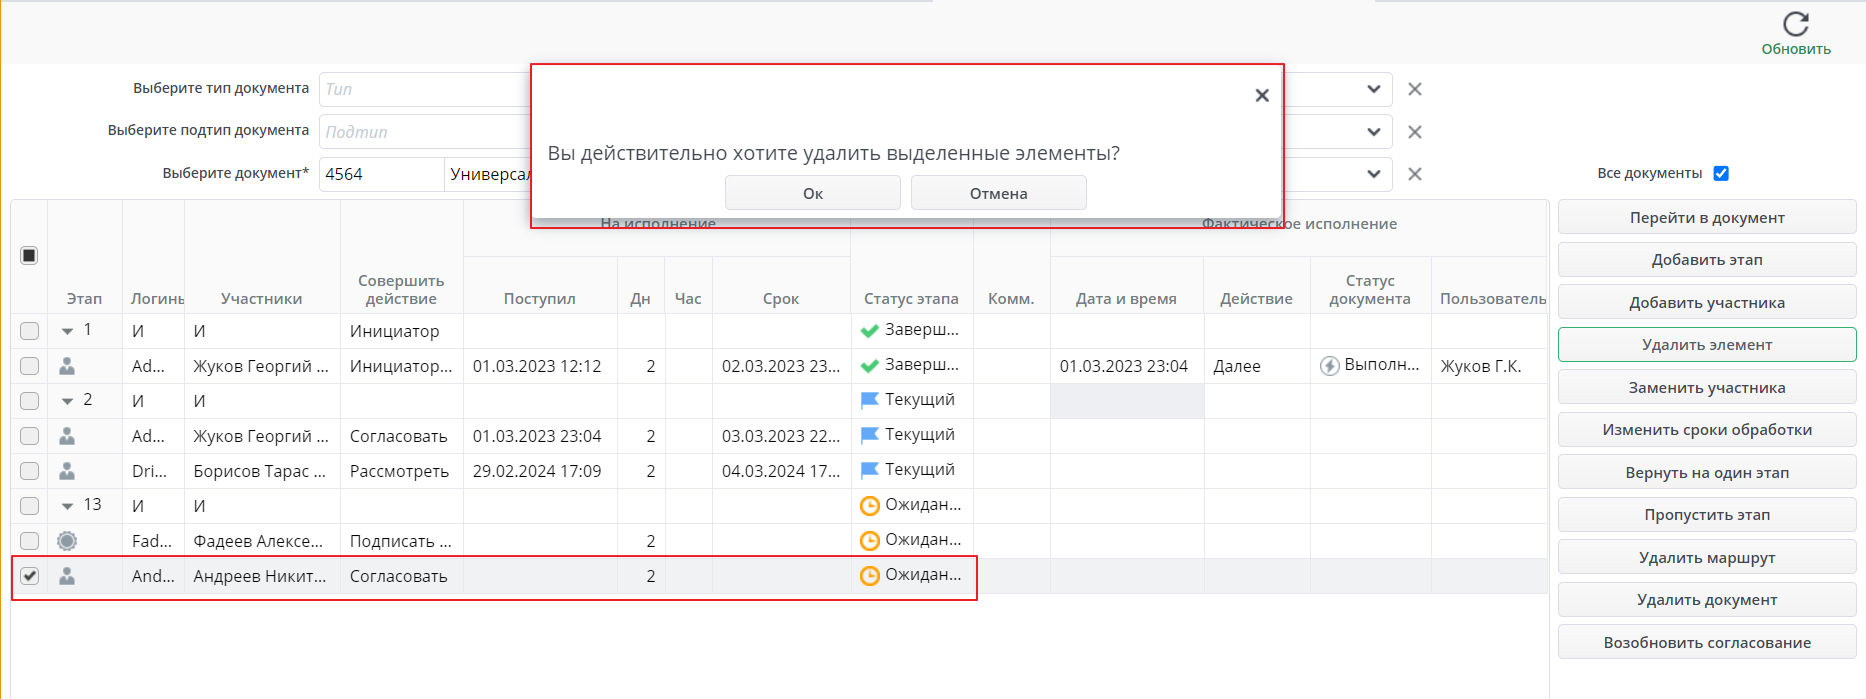Clear the document subtype field
This screenshot has width=1866, height=699.
coord(1415,132)
